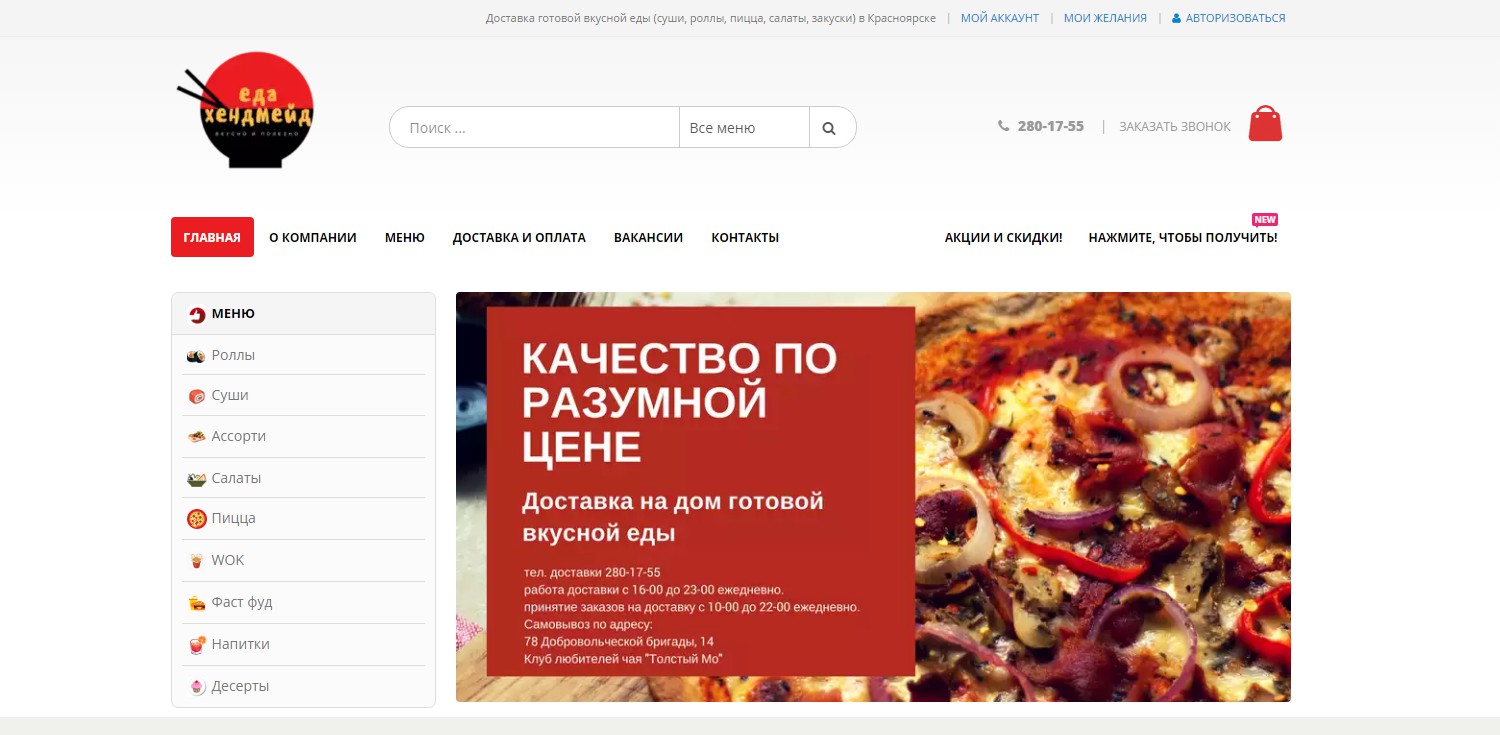Screen dimensions: 1500x735
Task: Click the Пицца icon in menu list
Action: coord(196,519)
